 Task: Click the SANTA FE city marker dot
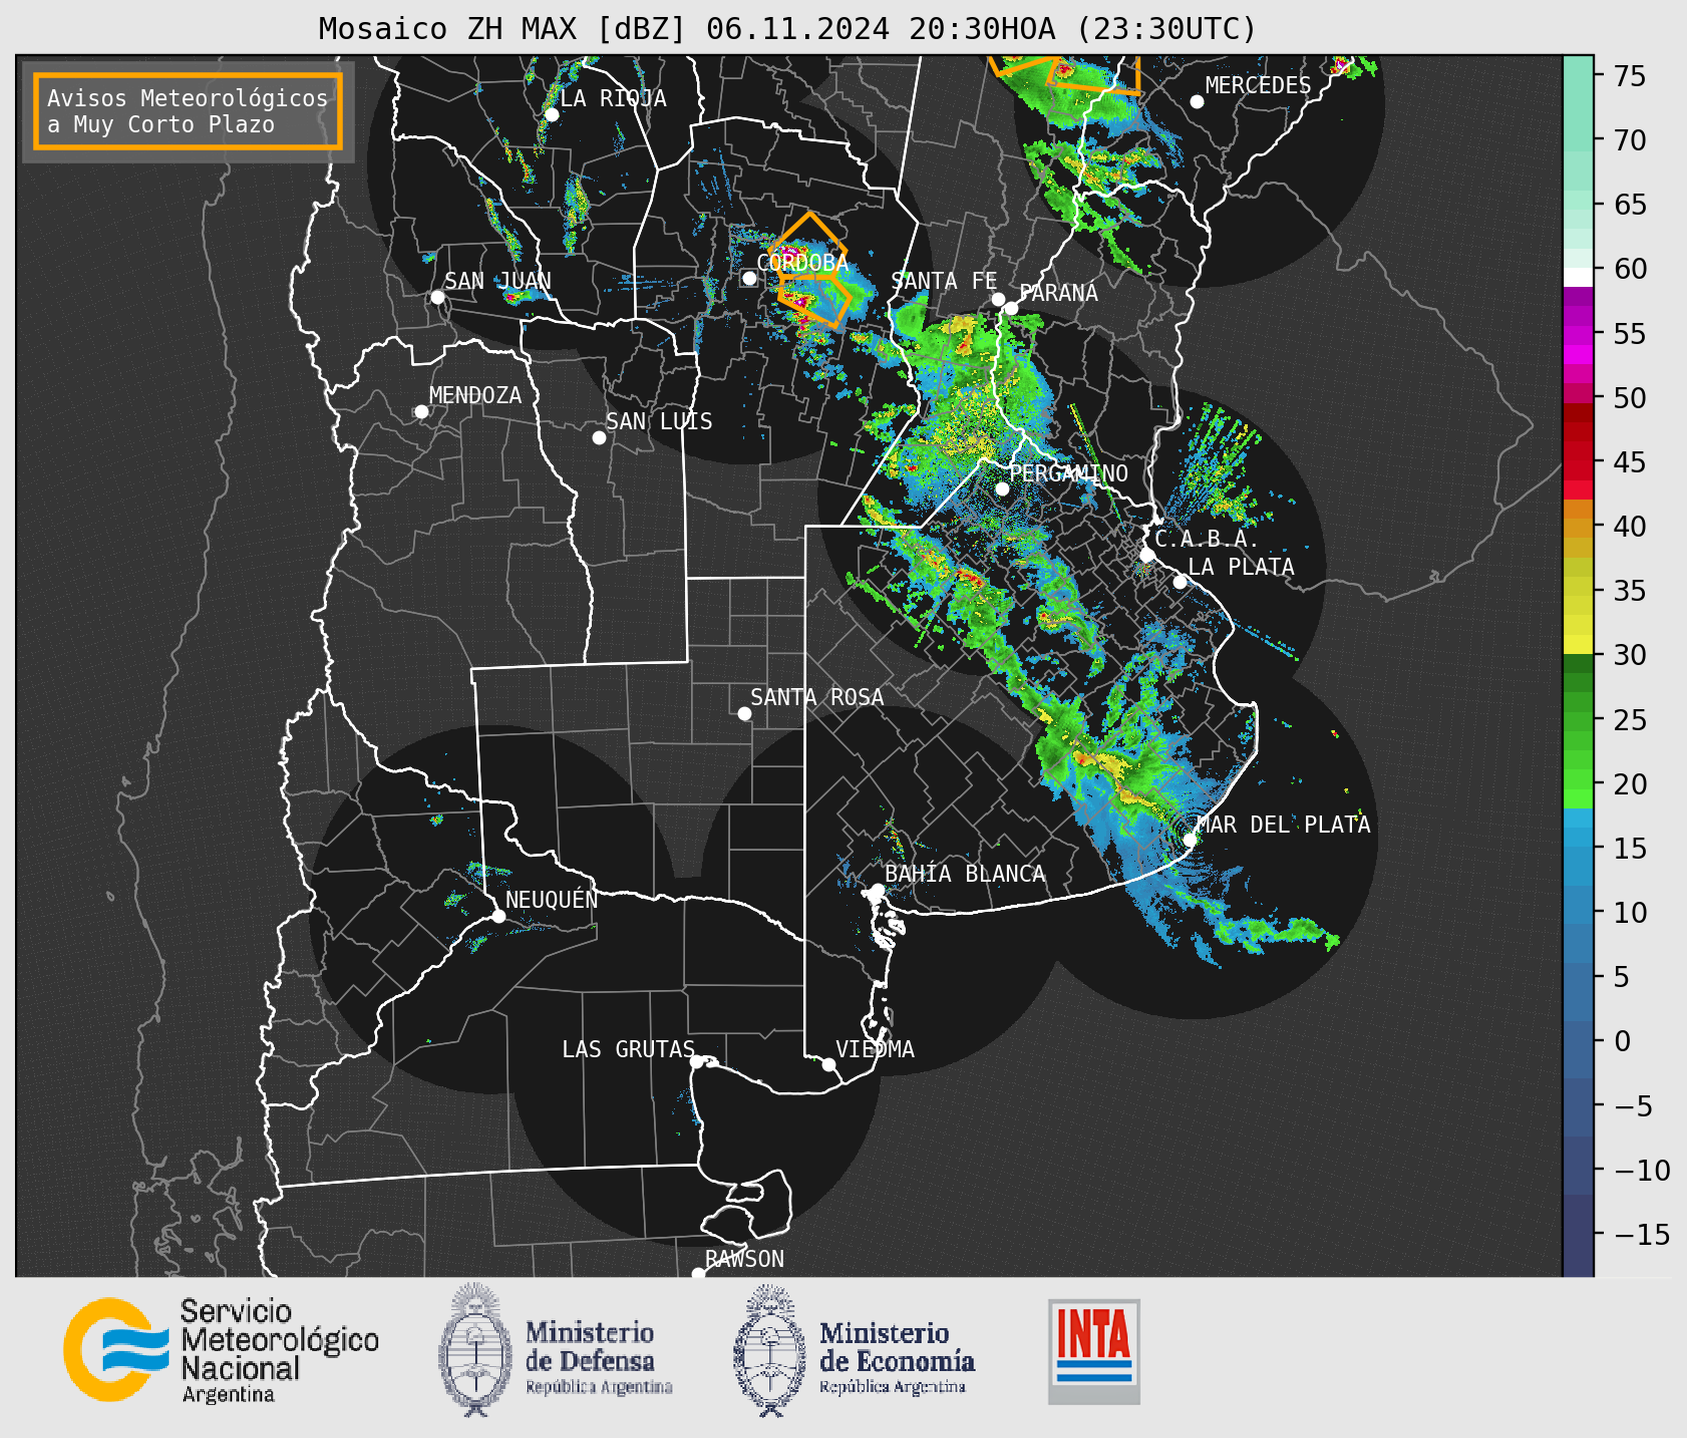[998, 299]
